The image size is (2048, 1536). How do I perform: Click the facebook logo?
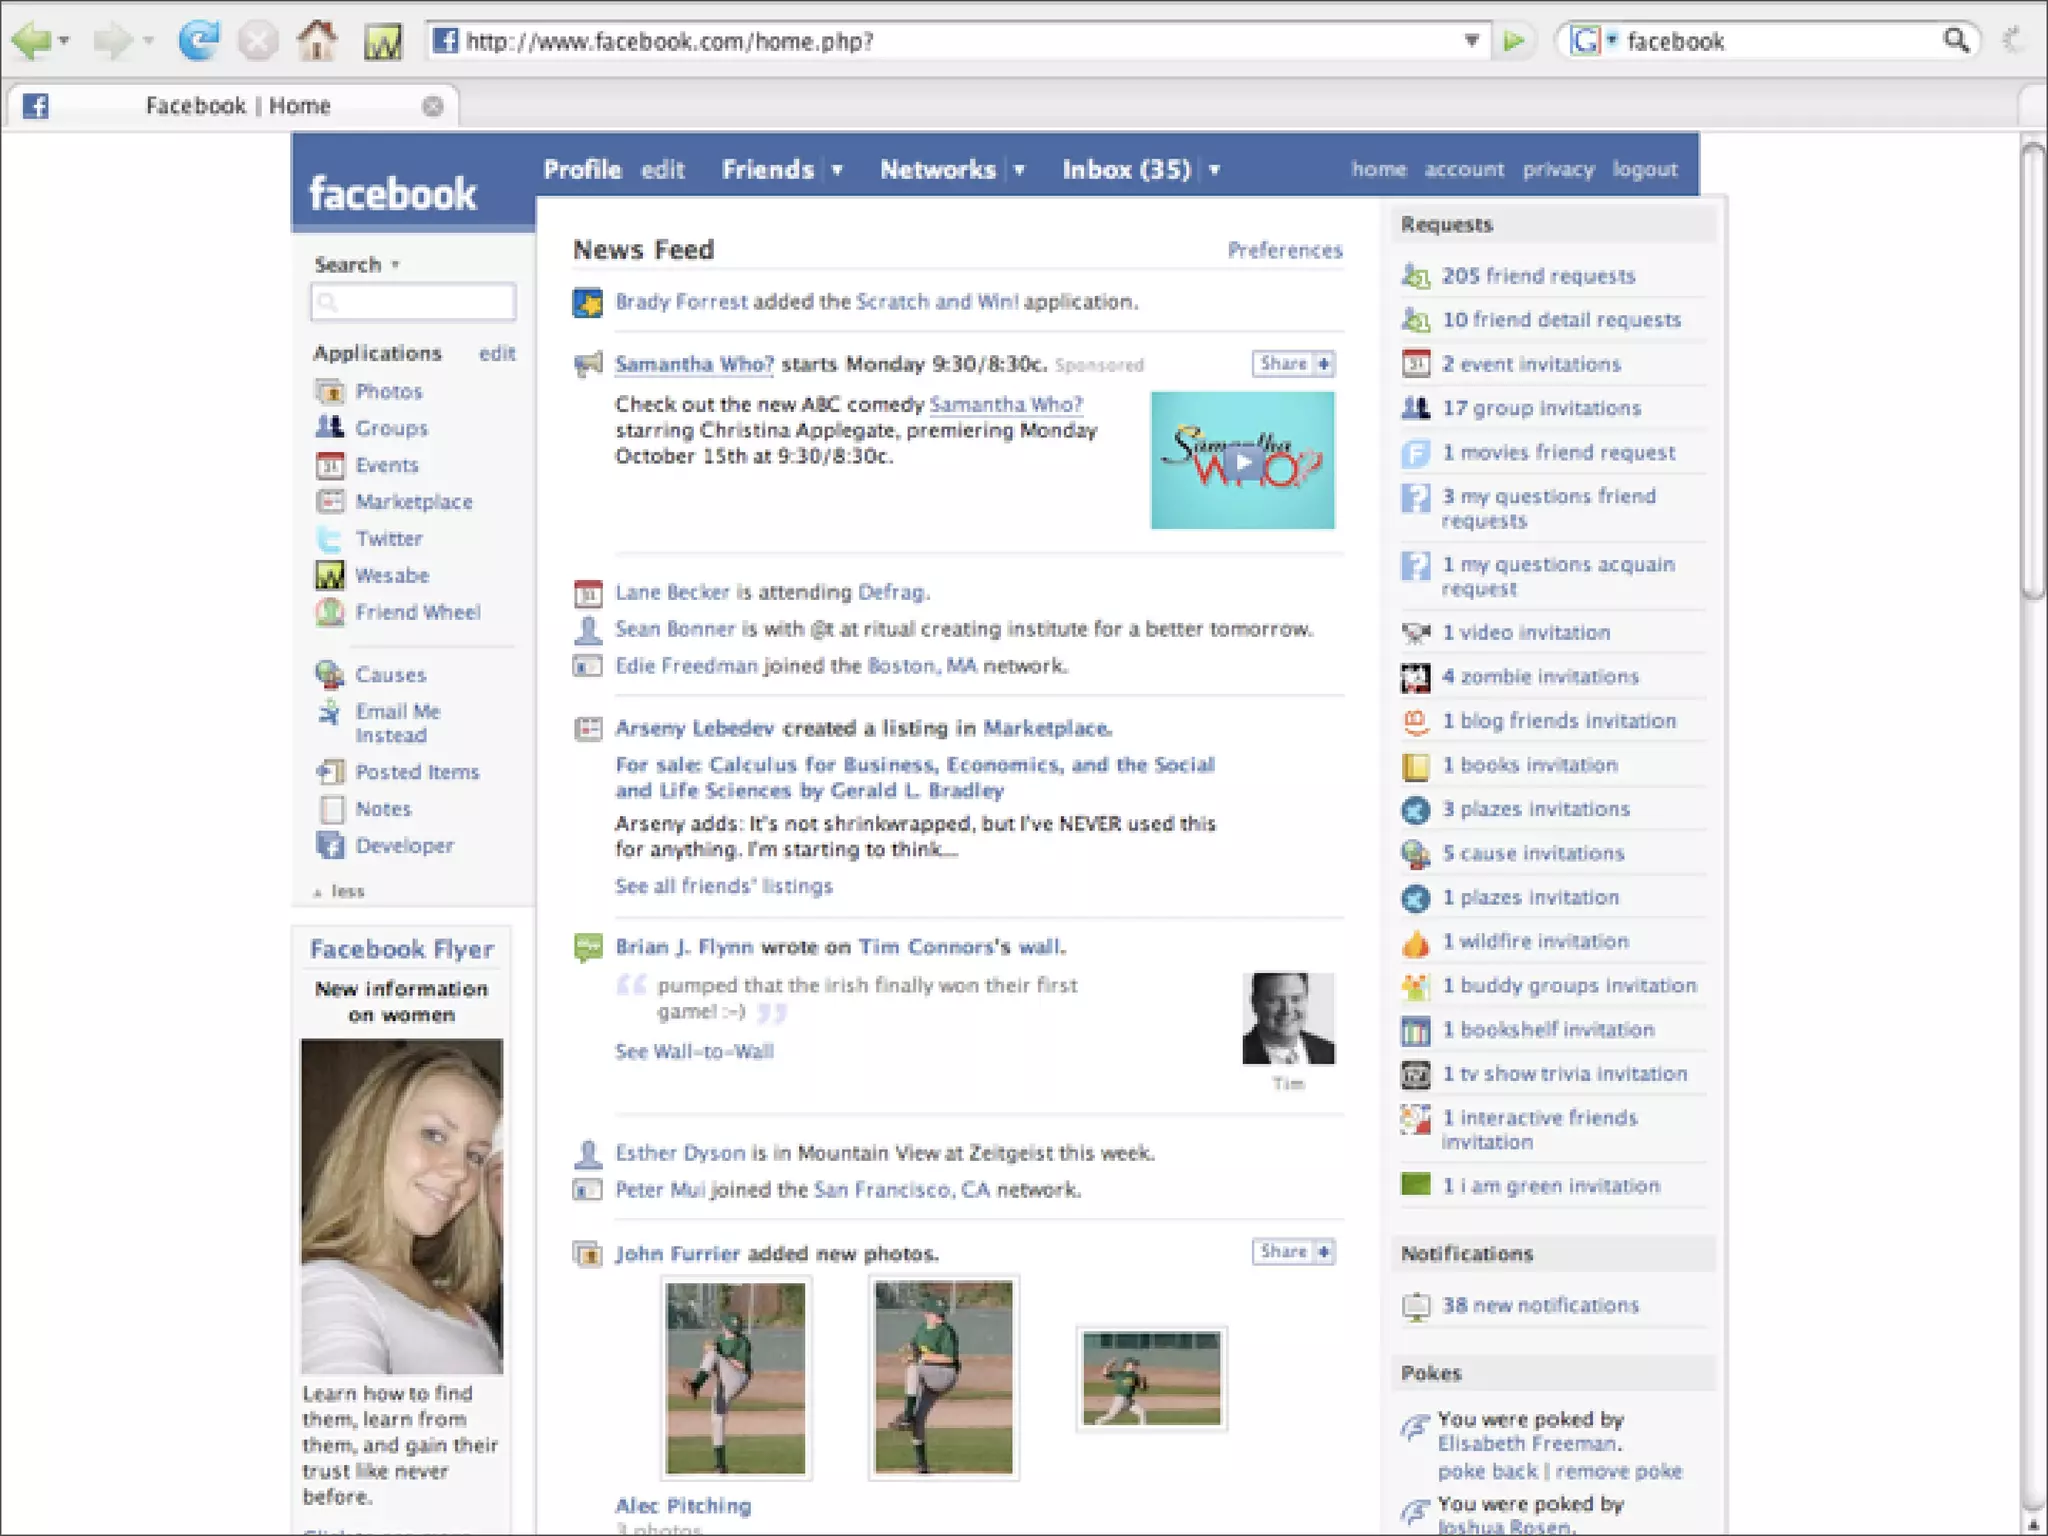pyautogui.click(x=392, y=193)
